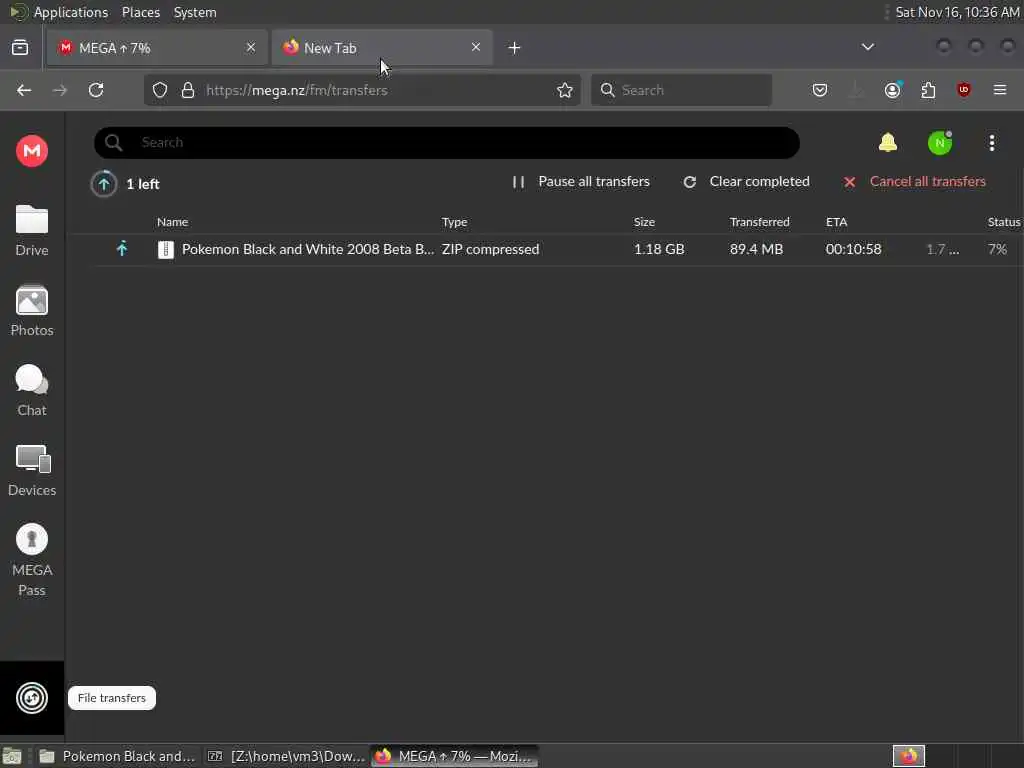Open the Photos section
The height and width of the screenshot is (768, 1024).
click(x=31, y=311)
